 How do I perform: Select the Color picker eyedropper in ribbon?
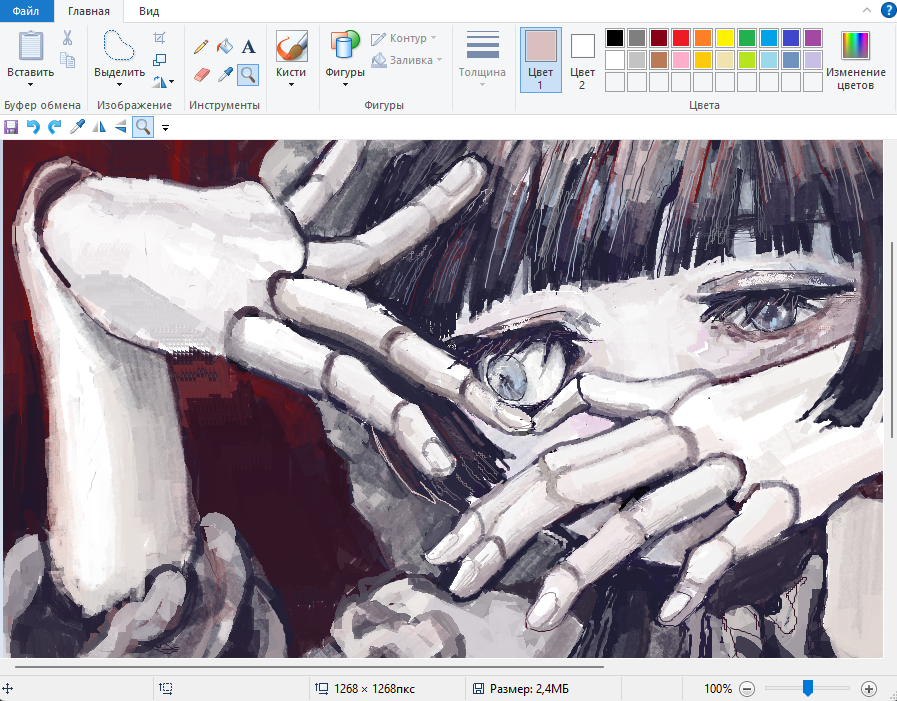(225, 75)
